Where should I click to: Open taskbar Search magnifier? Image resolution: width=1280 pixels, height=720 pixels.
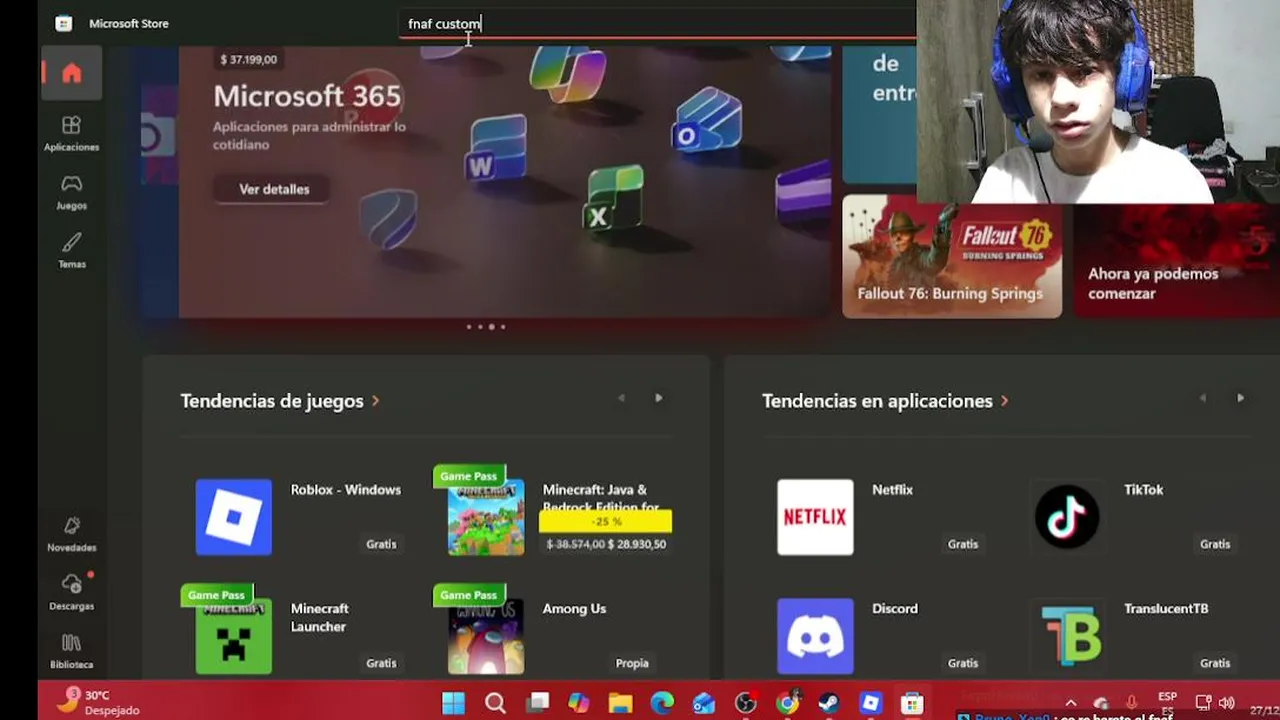(x=495, y=703)
